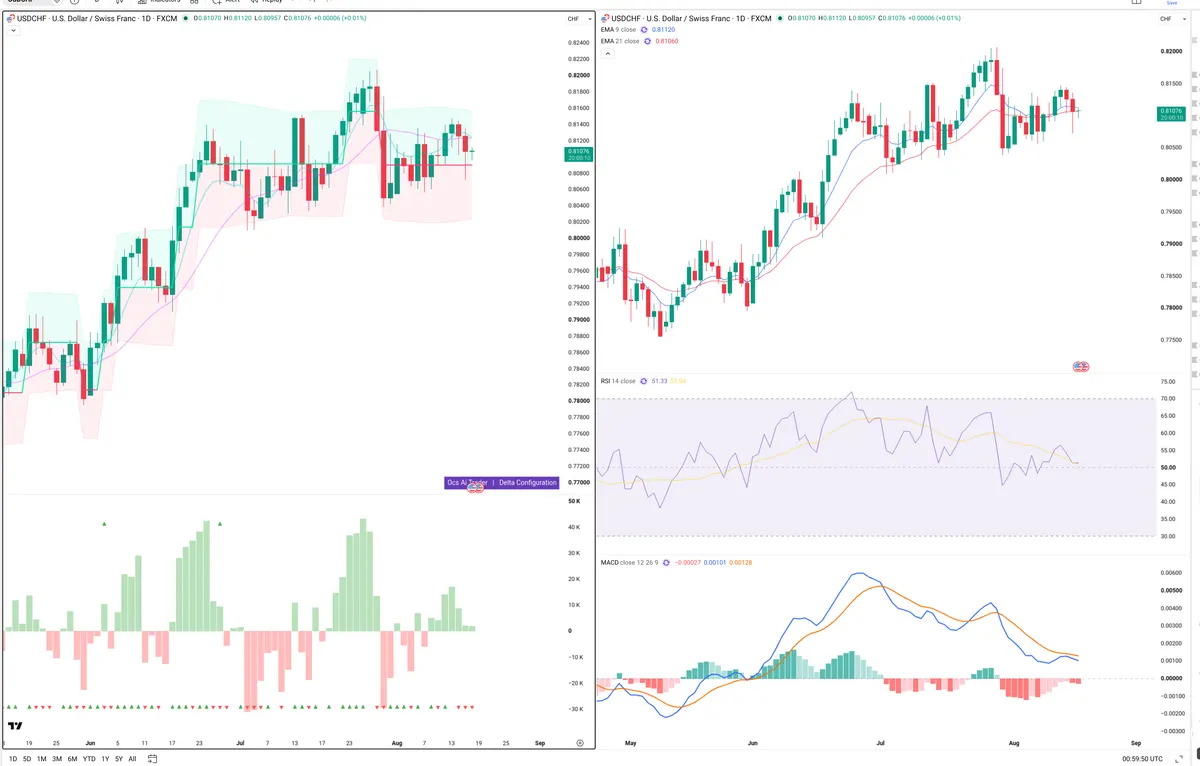
Task: Select All time range
Action: pyautogui.click(x=132, y=759)
